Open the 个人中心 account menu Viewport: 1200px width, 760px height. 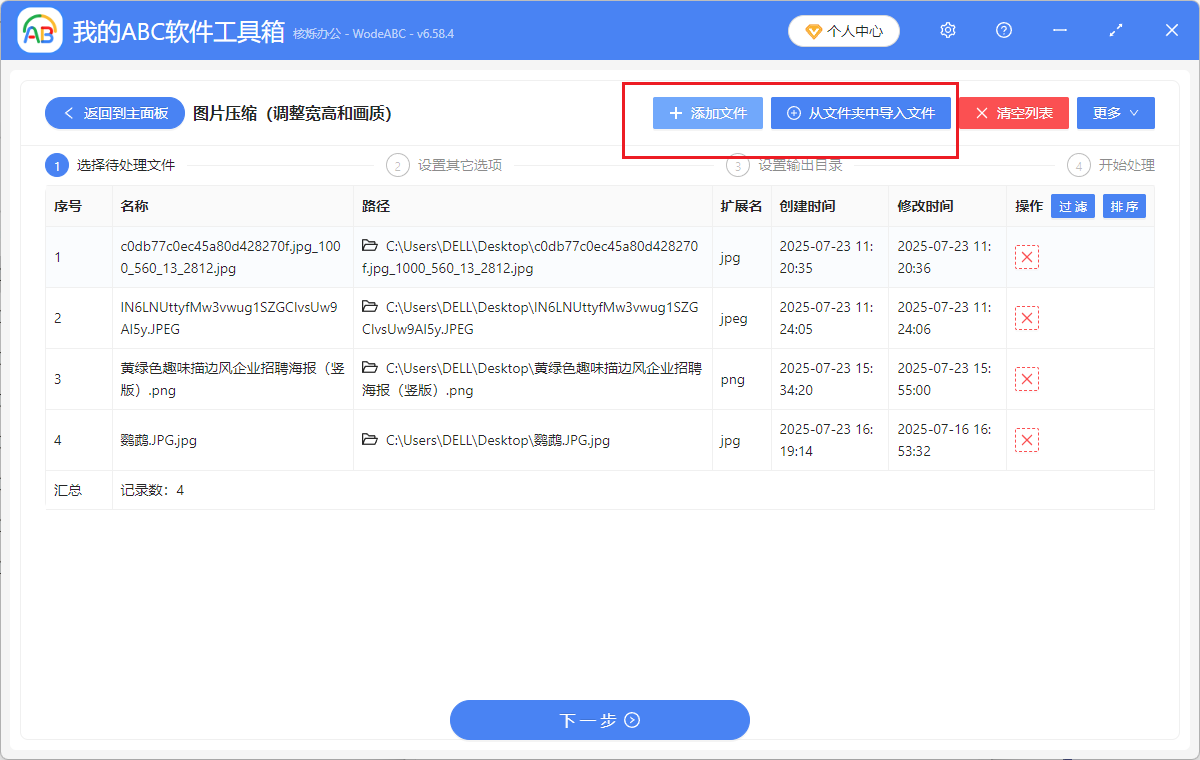[x=843, y=30]
